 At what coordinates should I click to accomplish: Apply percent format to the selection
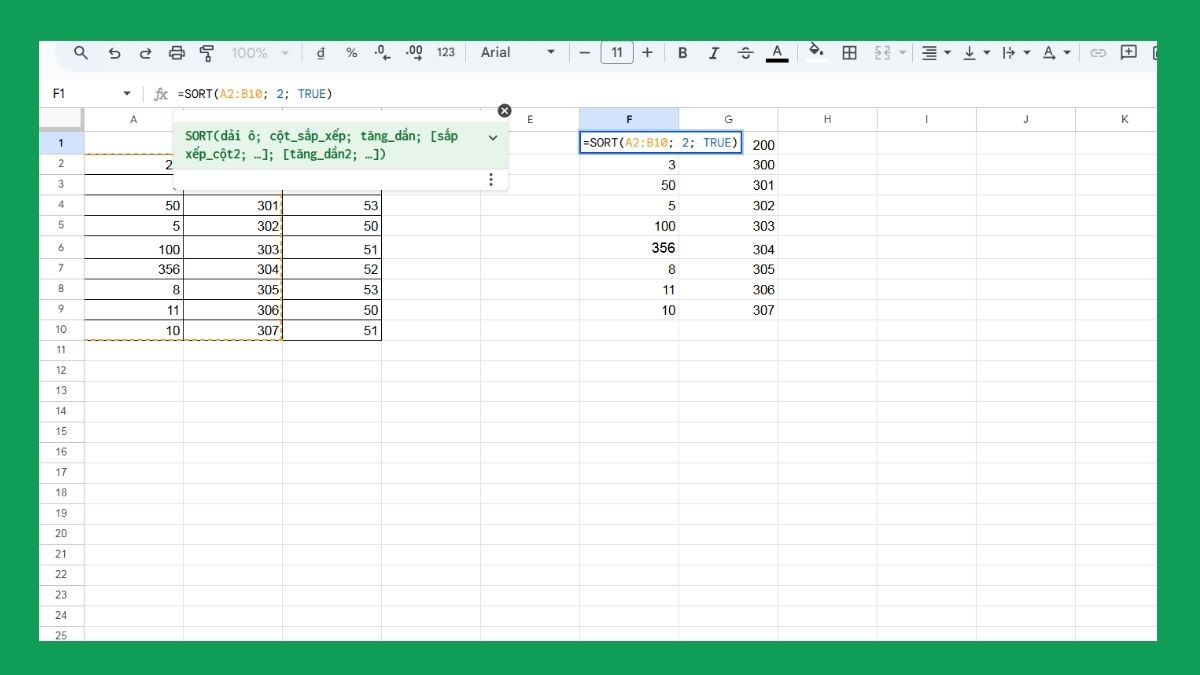coord(351,52)
